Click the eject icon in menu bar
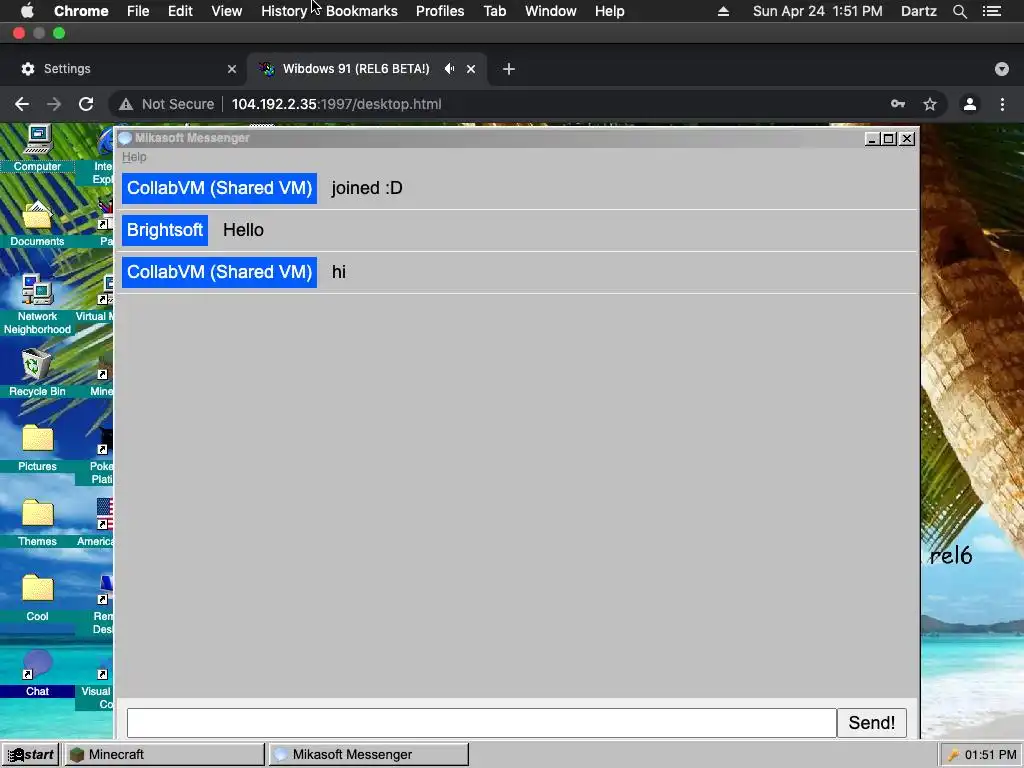This screenshot has height=768, width=1024. (723, 11)
